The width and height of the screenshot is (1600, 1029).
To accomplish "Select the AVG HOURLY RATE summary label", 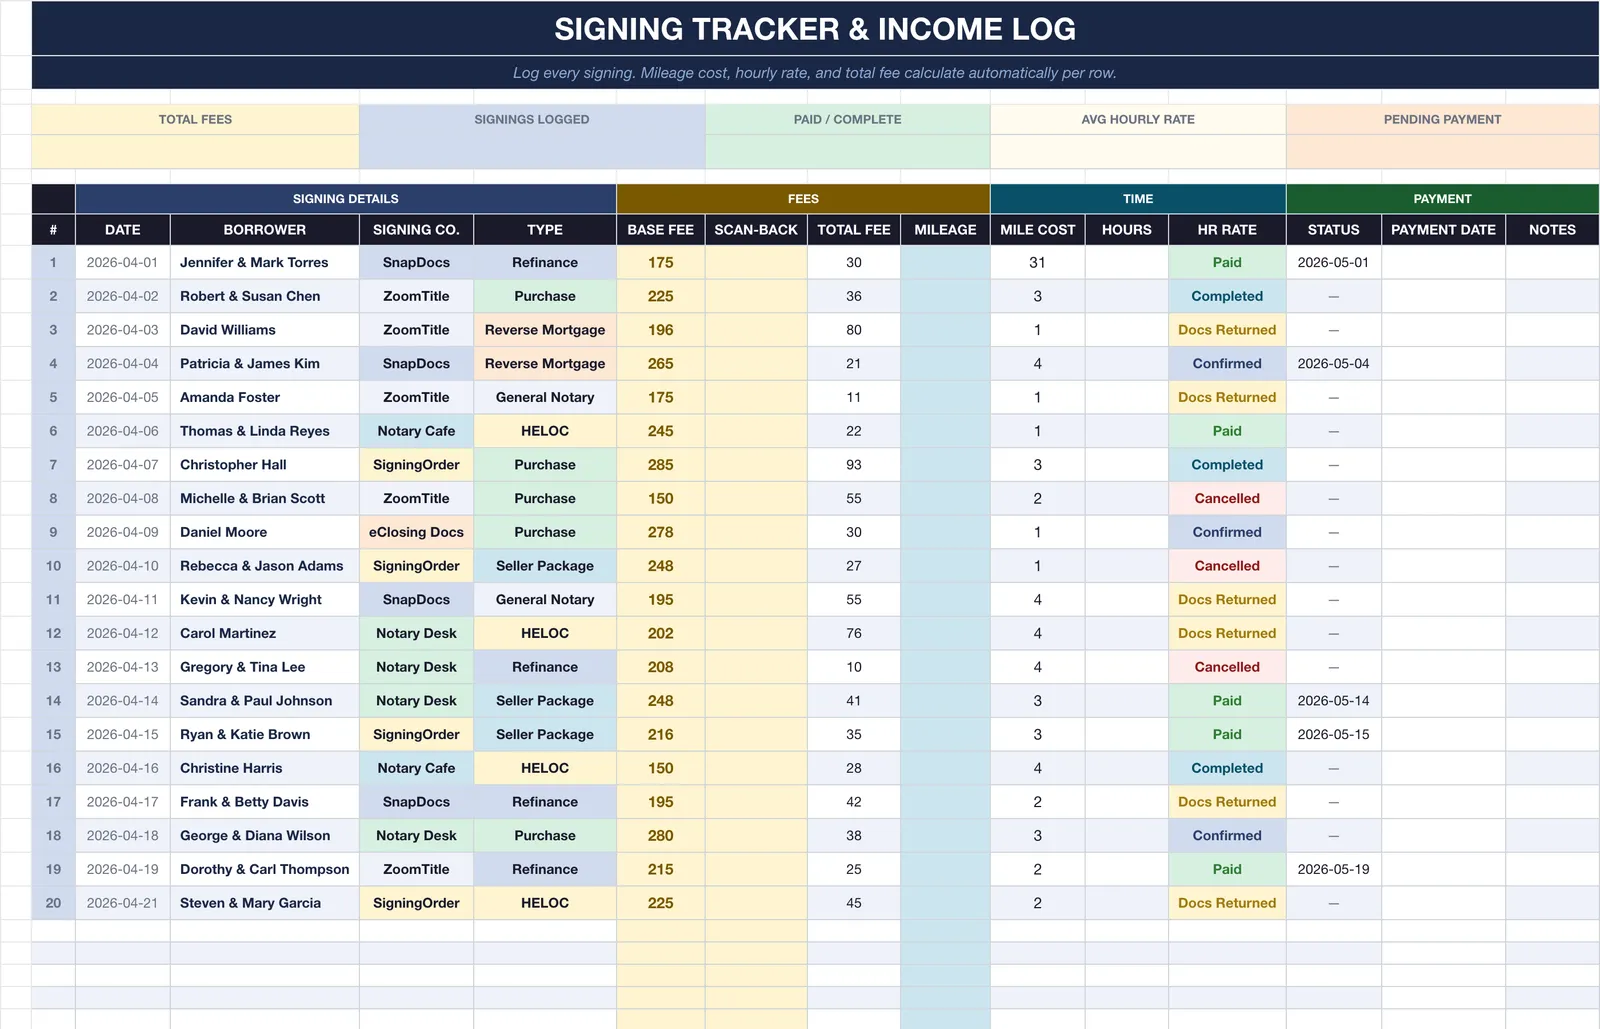I will tap(1138, 119).
